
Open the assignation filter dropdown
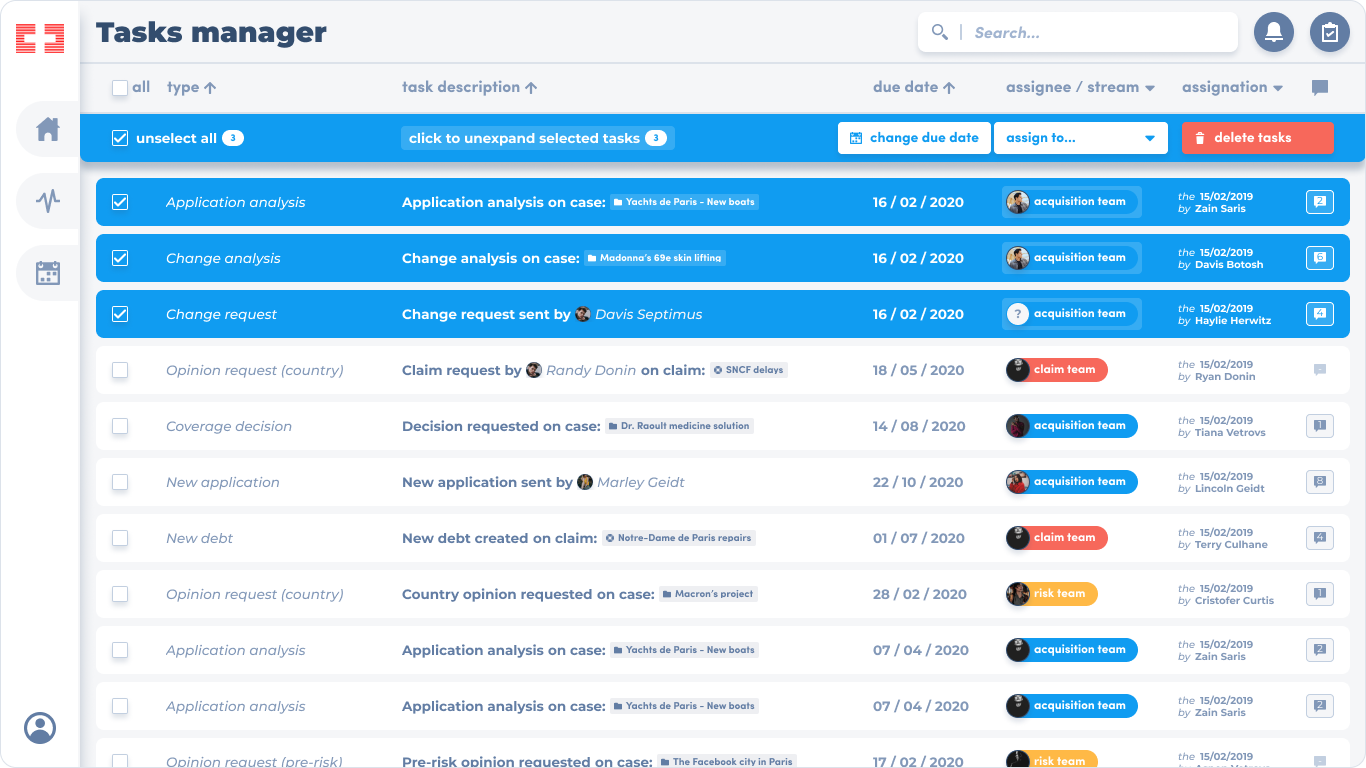[x=1232, y=87]
